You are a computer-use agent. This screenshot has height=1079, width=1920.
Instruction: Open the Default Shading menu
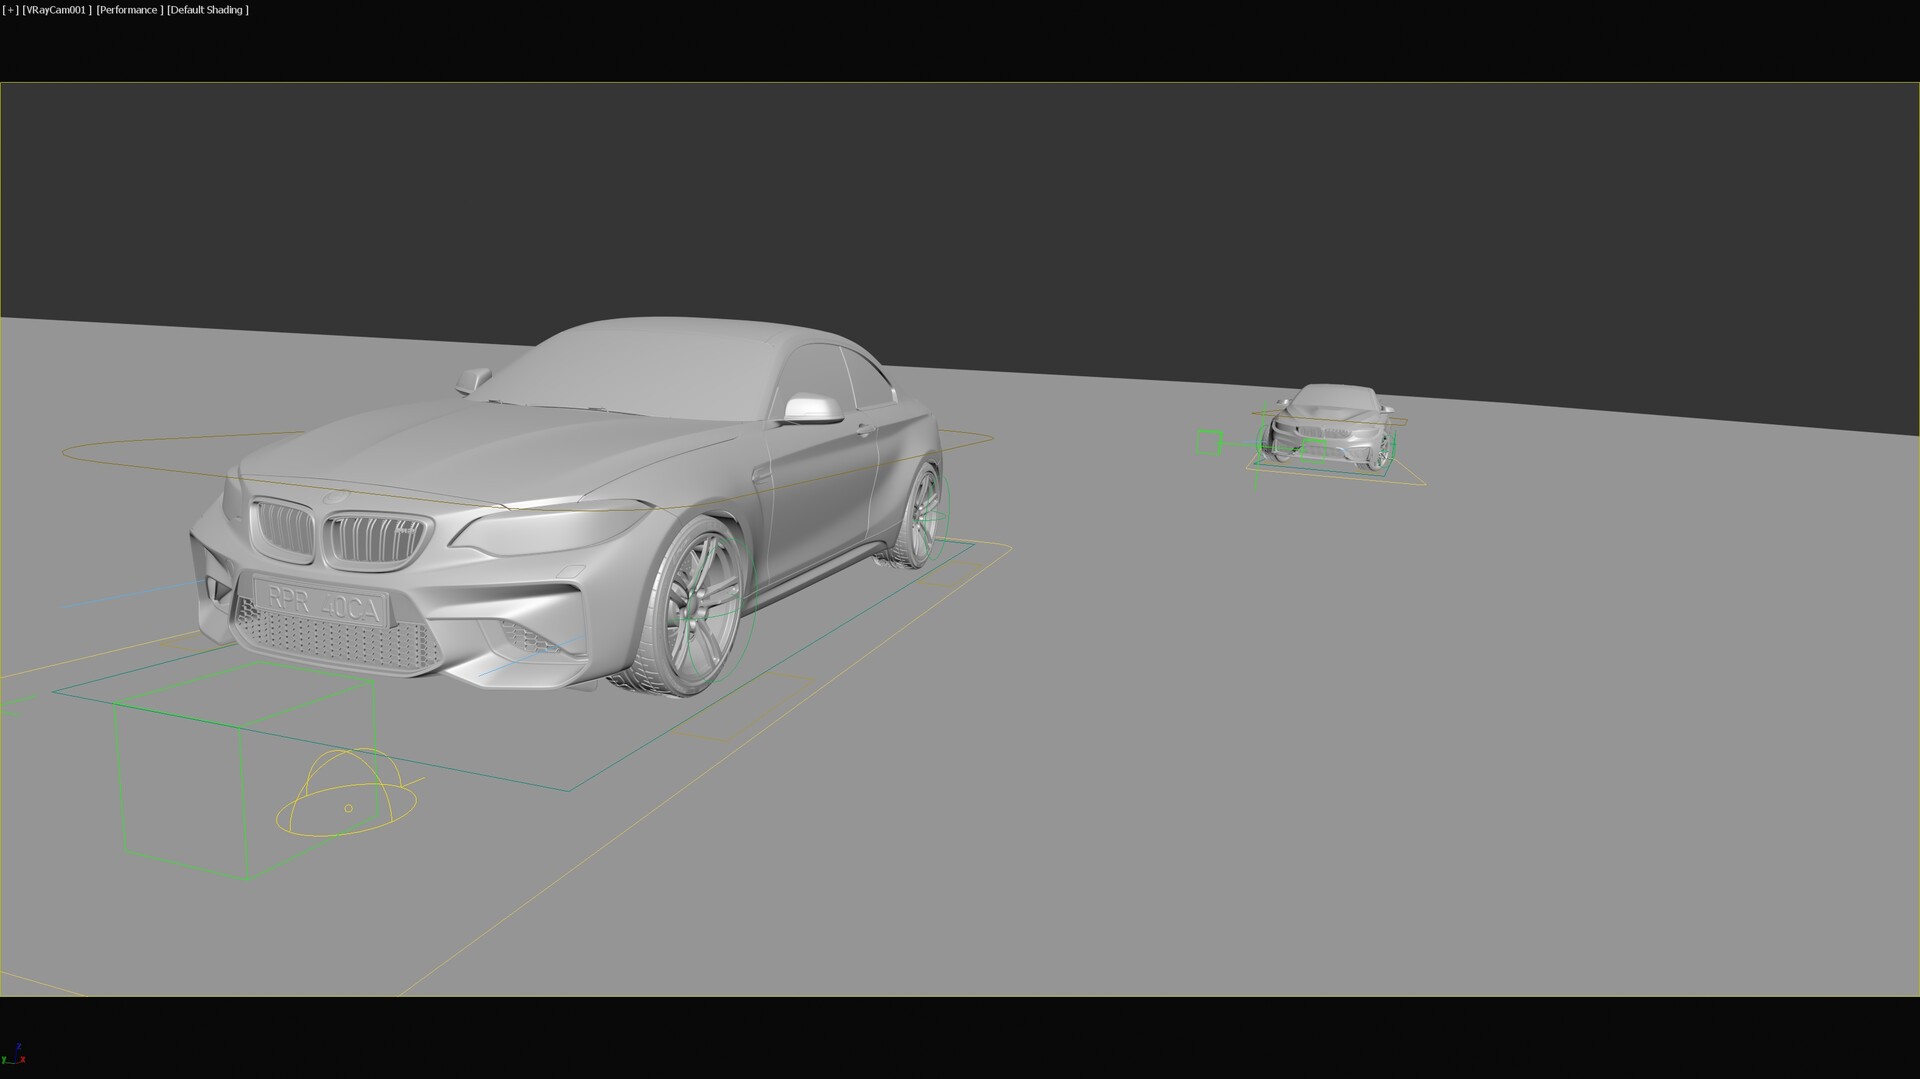click(x=207, y=10)
